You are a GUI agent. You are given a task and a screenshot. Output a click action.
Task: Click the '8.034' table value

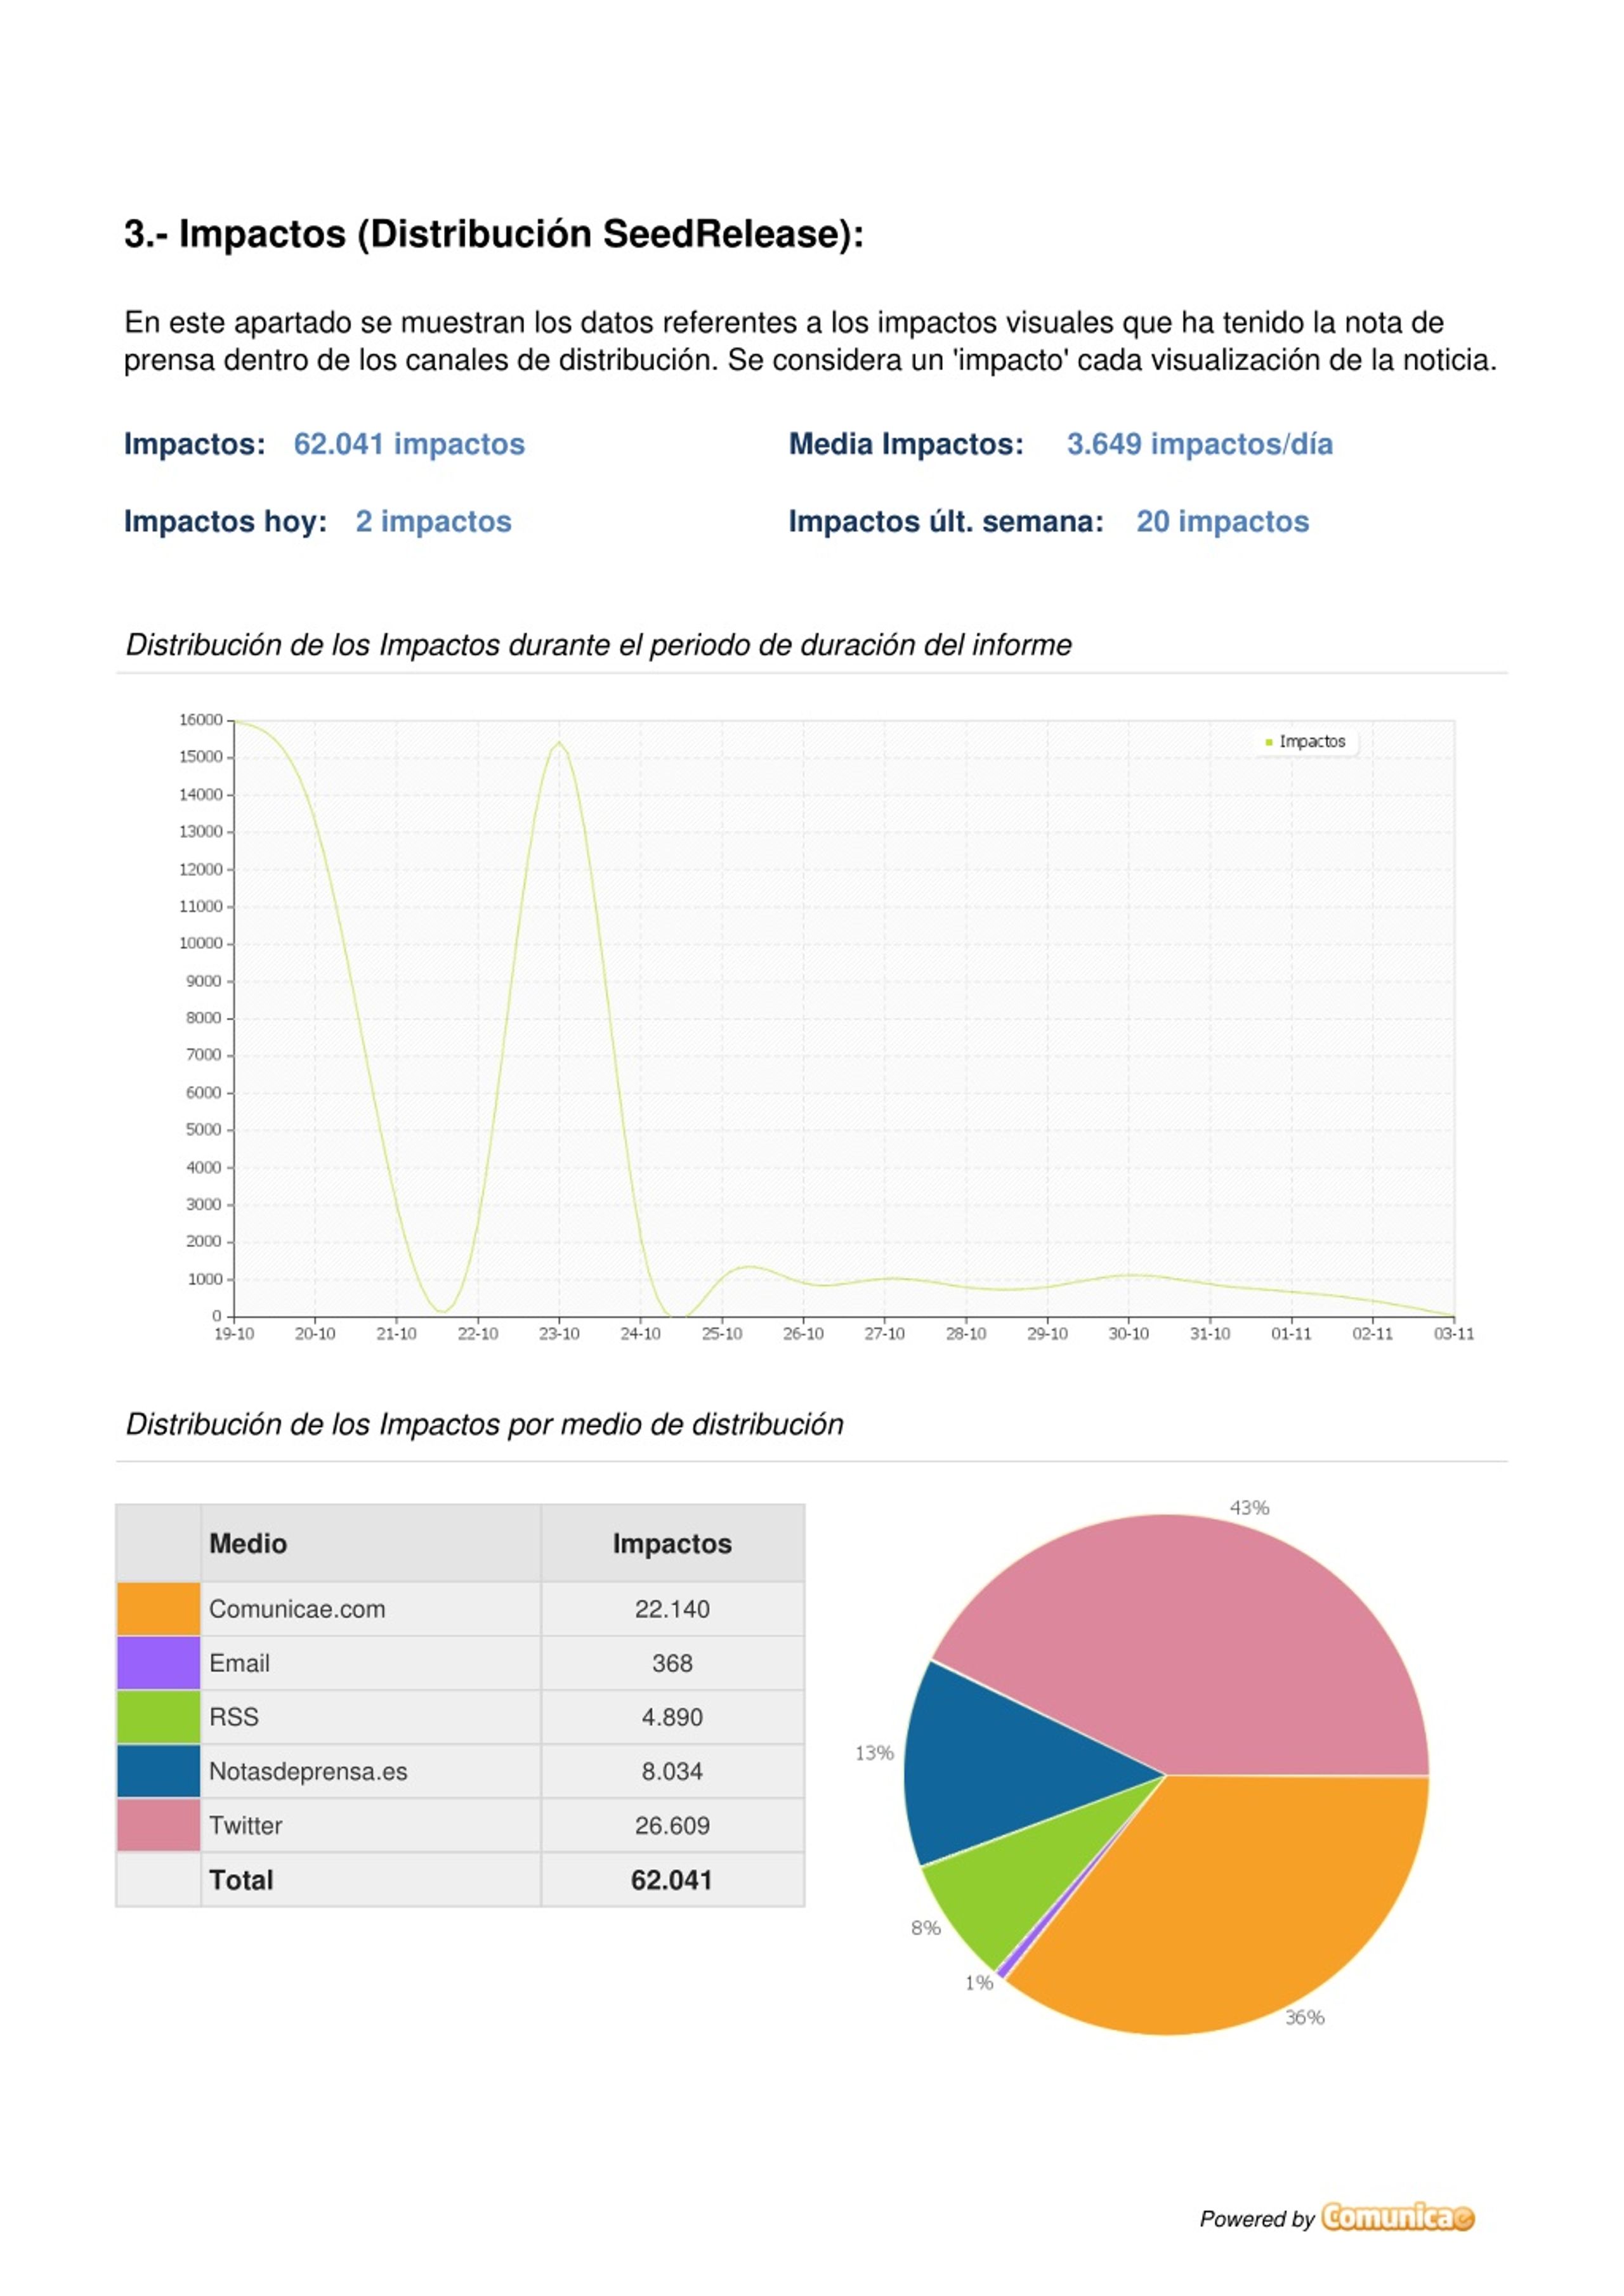click(x=672, y=1771)
